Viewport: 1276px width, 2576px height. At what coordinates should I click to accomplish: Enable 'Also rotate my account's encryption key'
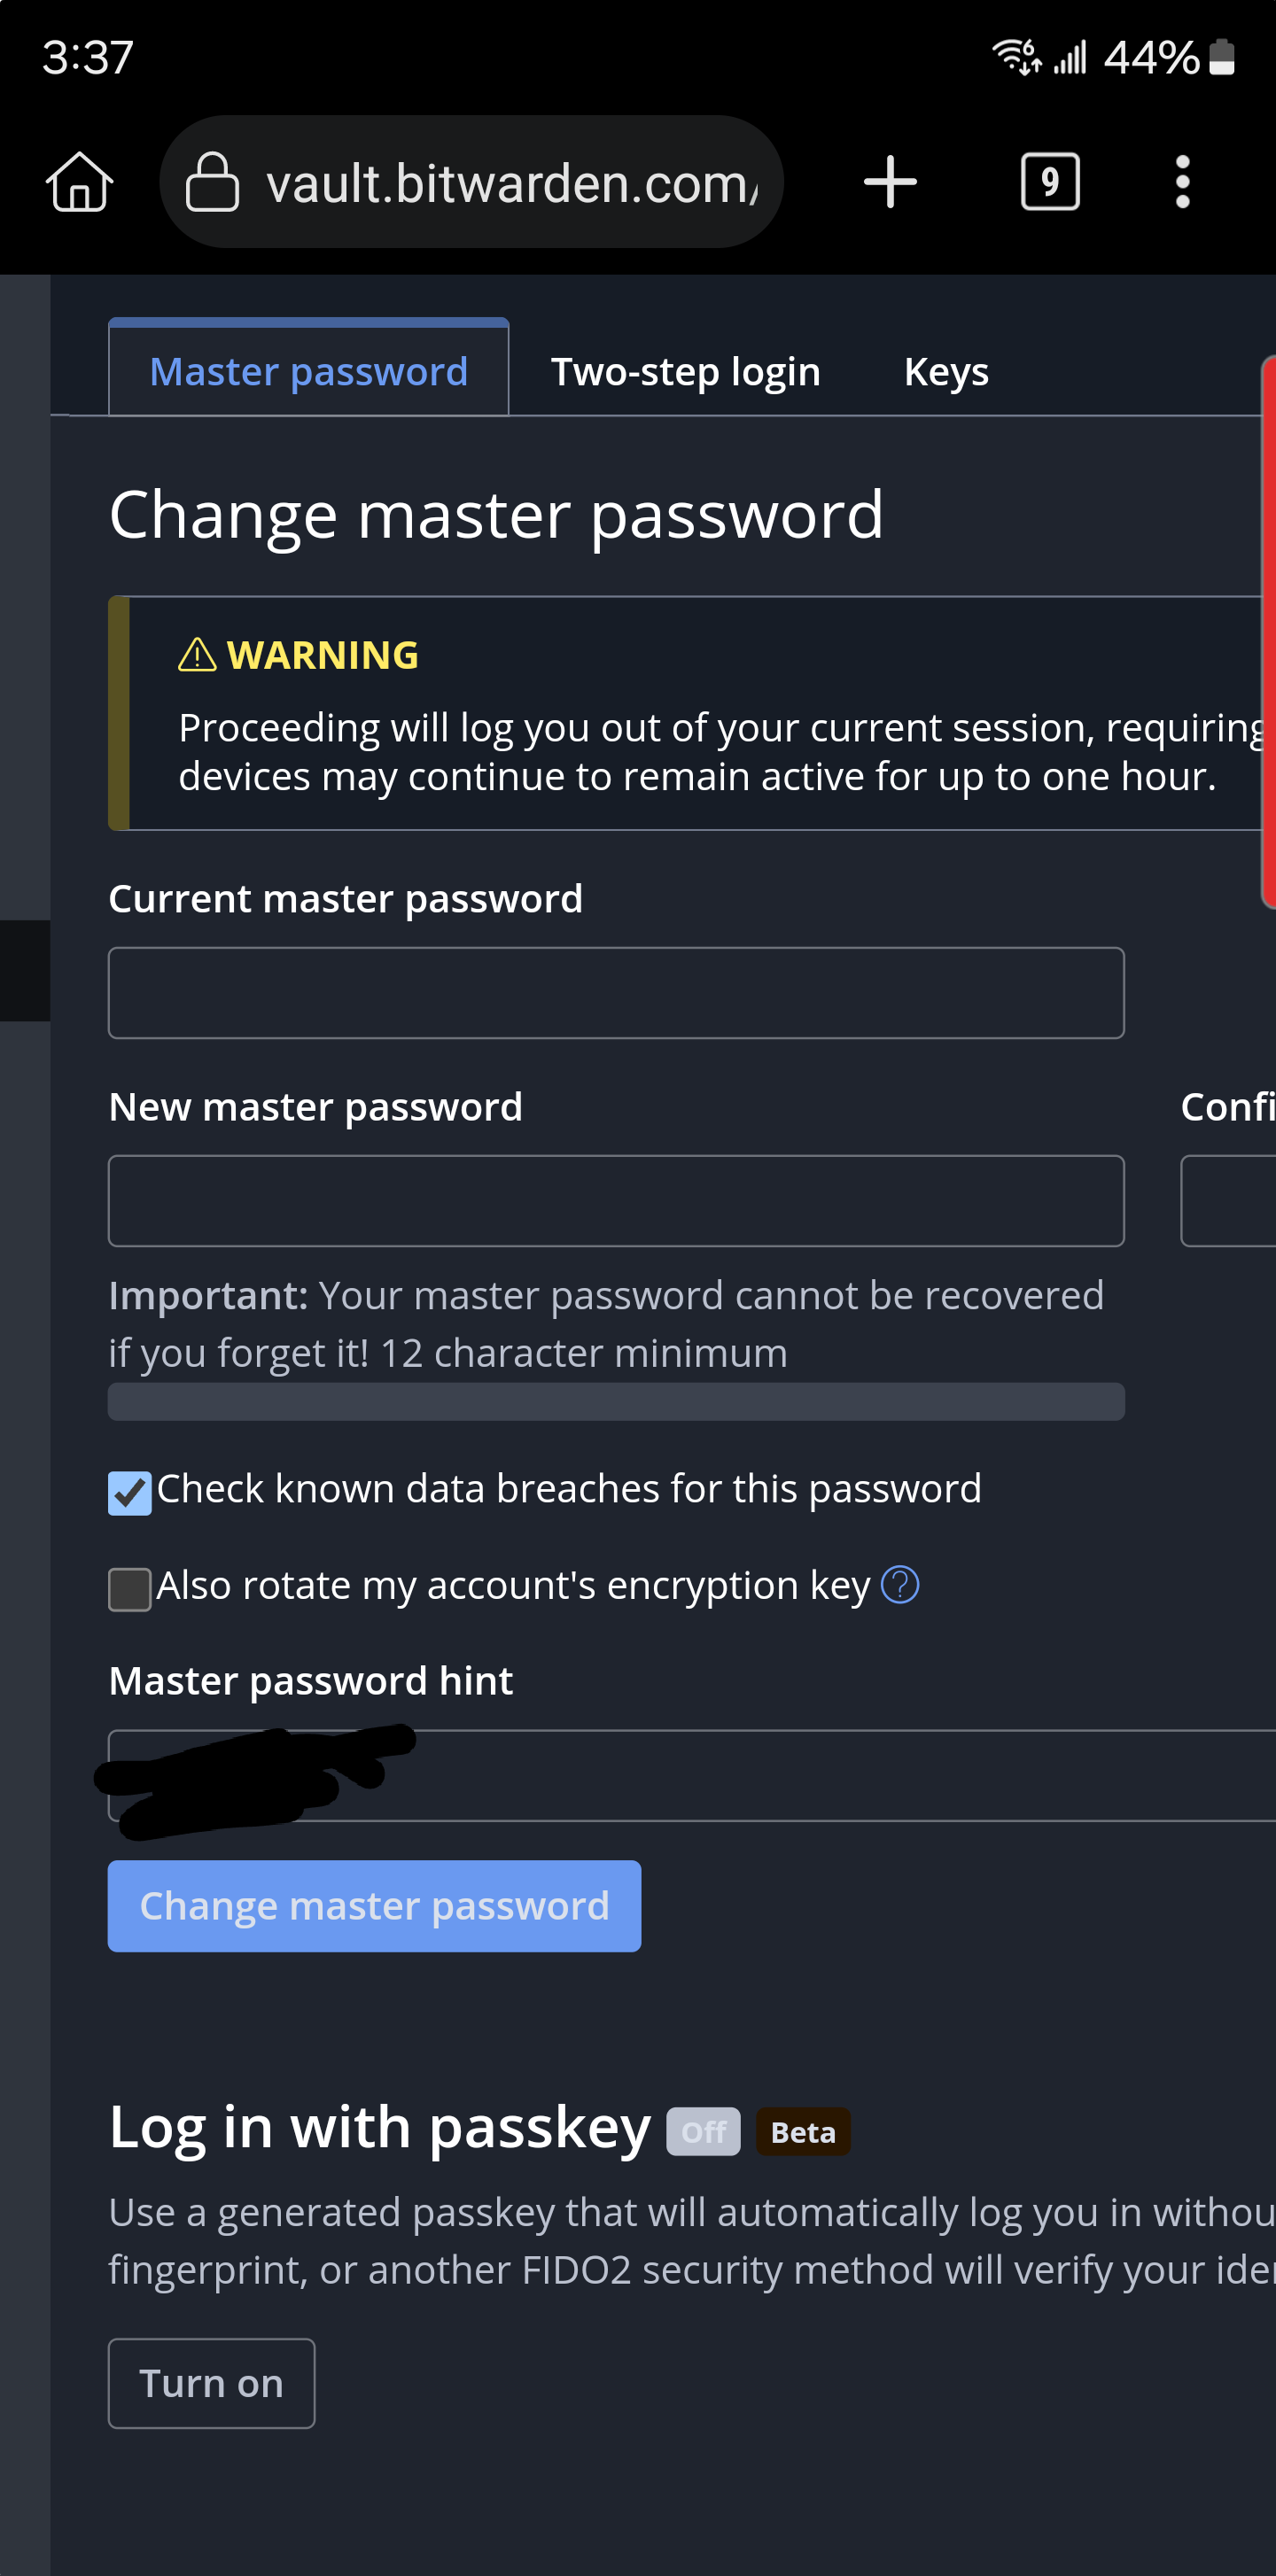point(130,1589)
